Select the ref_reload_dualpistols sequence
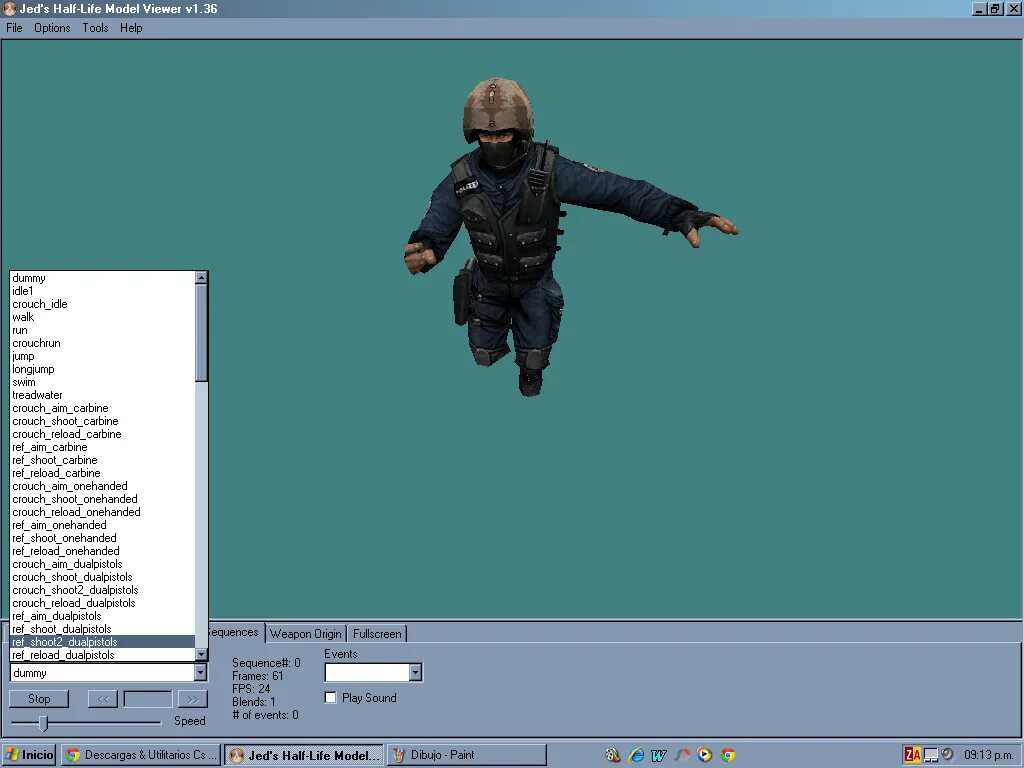The image size is (1024, 768). click(103, 655)
